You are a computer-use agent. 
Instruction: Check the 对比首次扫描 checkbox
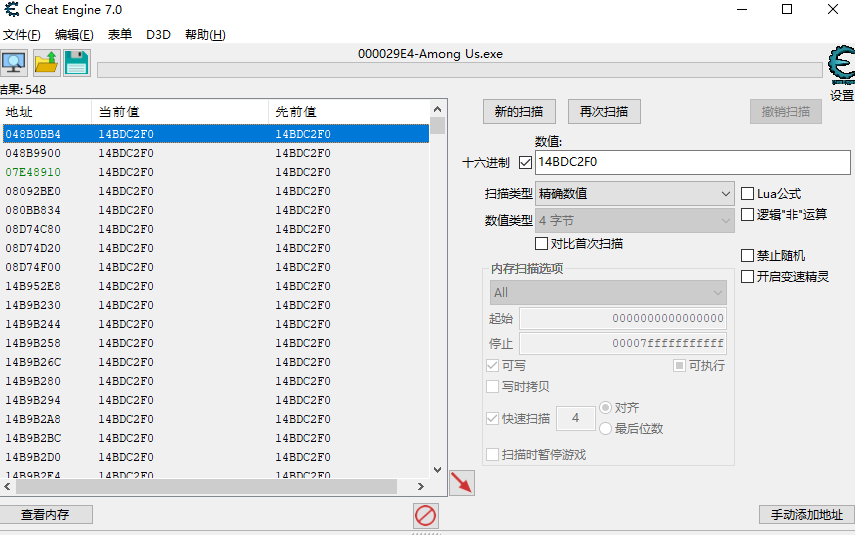pyautogui.click(x=541, y=243)
